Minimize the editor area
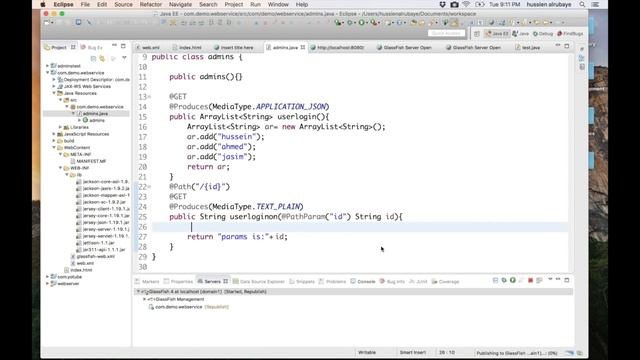 tap(558, 45)
